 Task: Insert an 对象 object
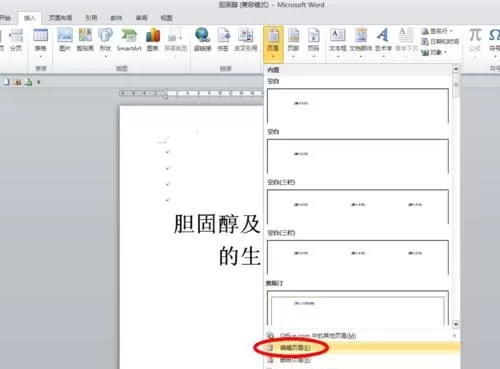pos(434,52)
